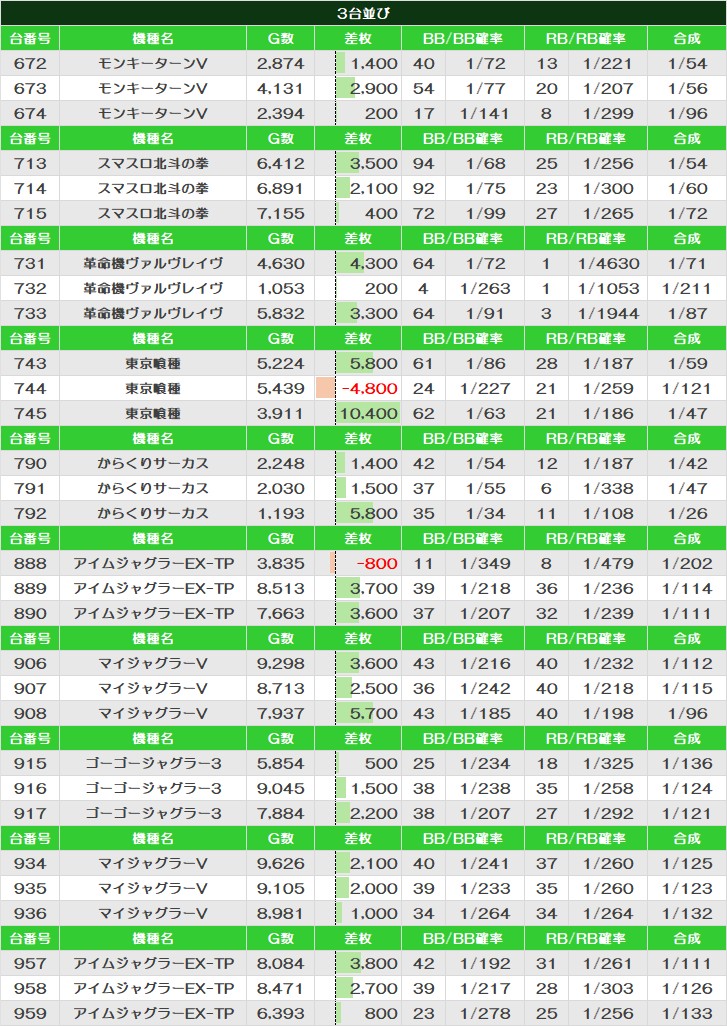Screen dimensions: 727x1026
Task: Click スマスロ北斗の拳 name in row 713
Action: [x=152, y=164]
